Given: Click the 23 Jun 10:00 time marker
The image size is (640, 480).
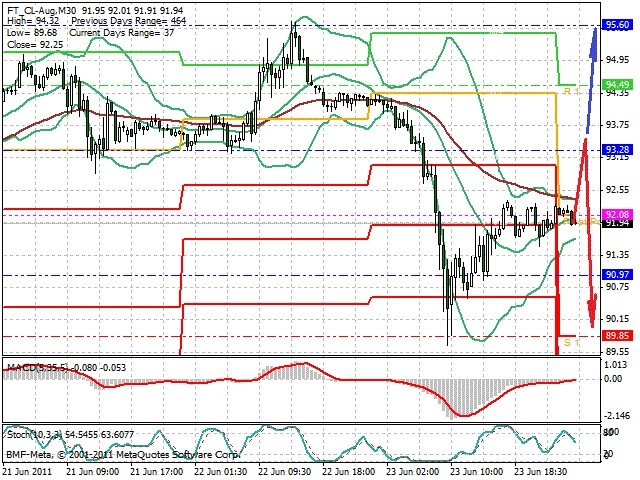Looking at the screenshot, I should (x=476, y=471).
